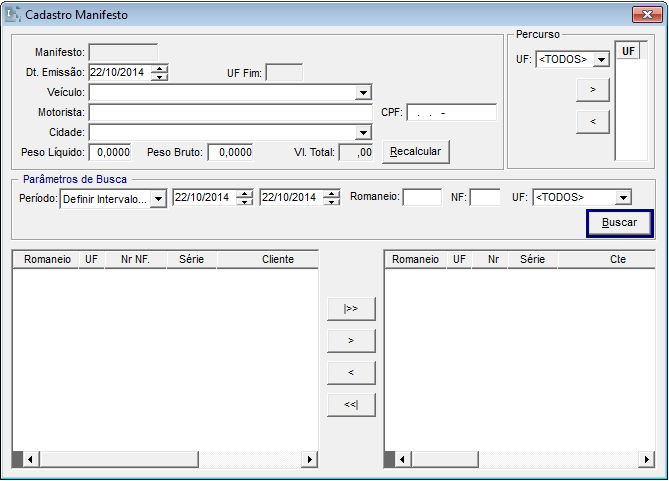Click the Cliente column header
The height and width of the screenshot is (481, 669).
tap(277, 259)
